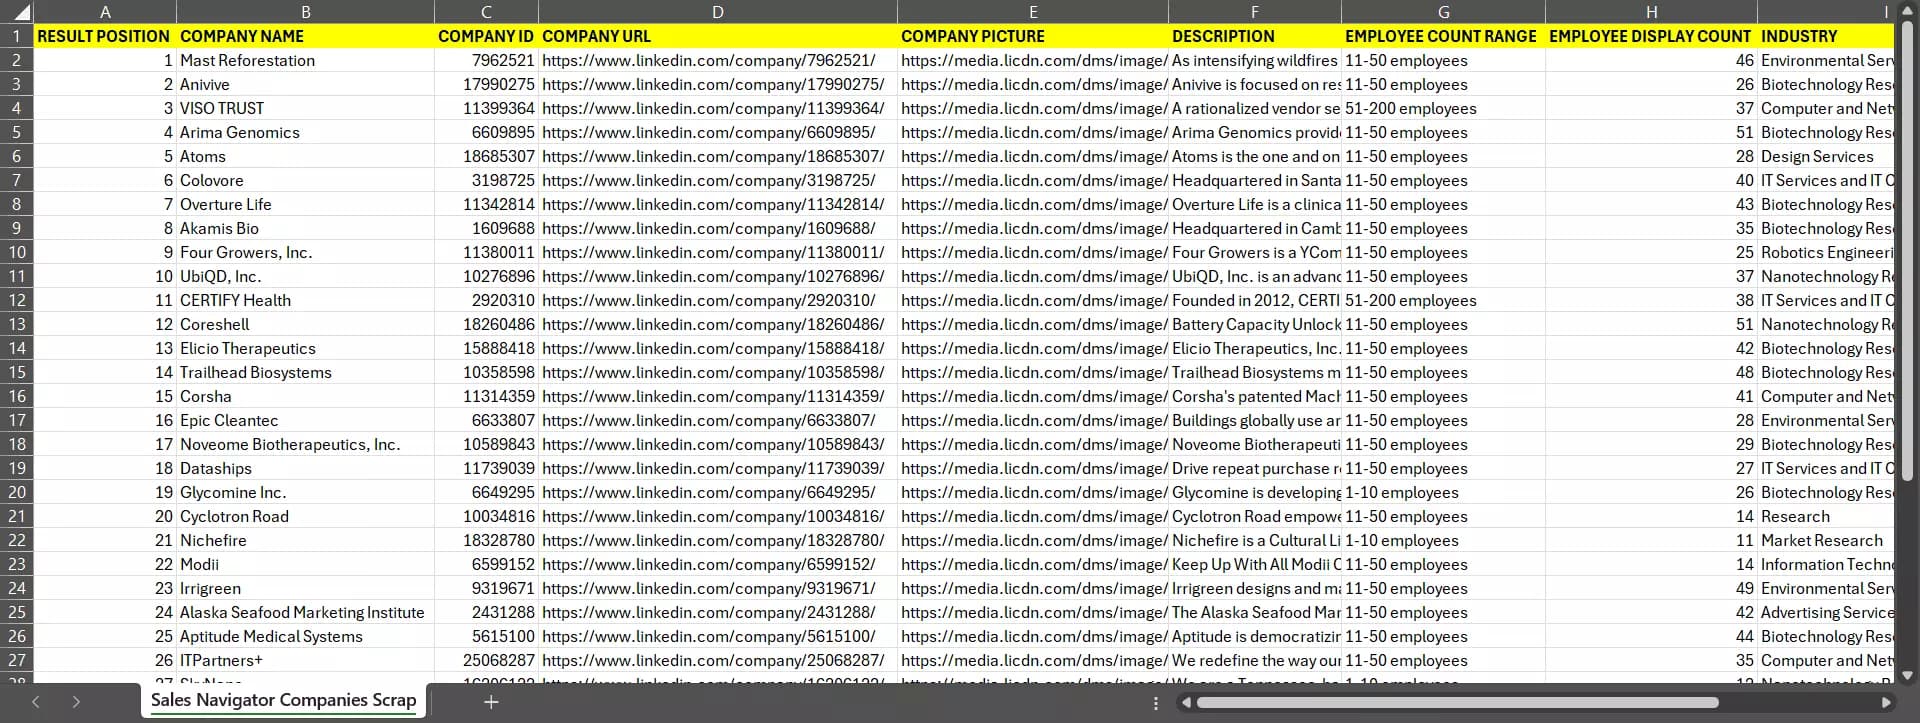Click Irrigreen's employee display count 49

click(1651, 588)
